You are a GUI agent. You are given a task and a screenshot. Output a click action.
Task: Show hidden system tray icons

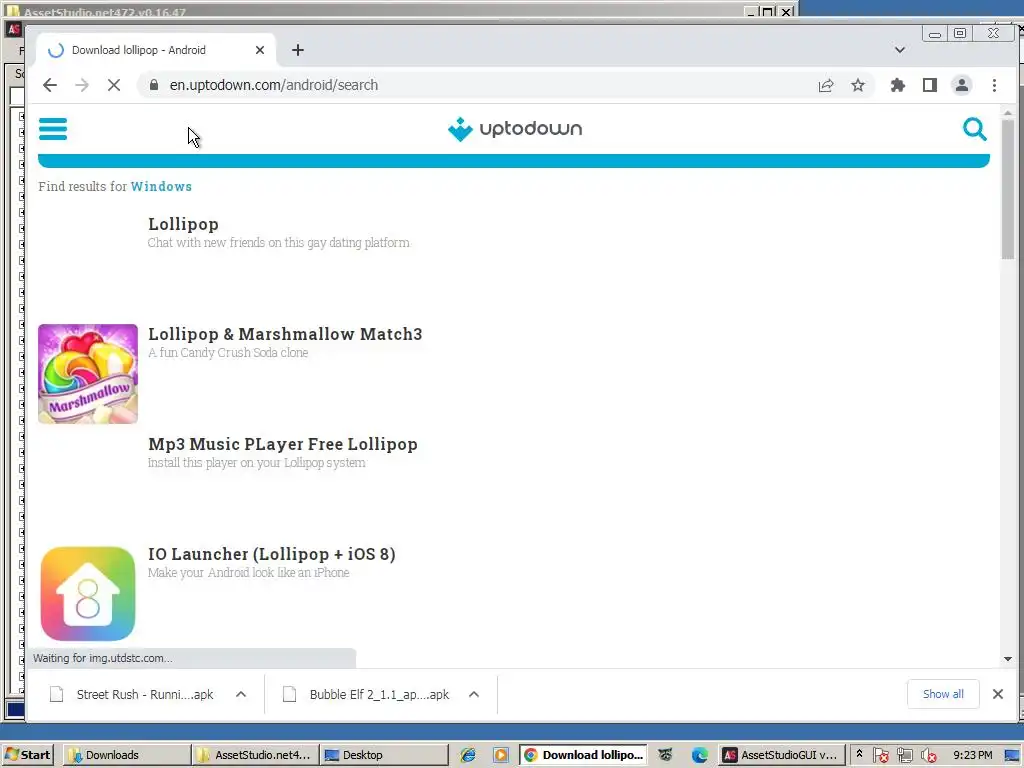tap(859, 754)
